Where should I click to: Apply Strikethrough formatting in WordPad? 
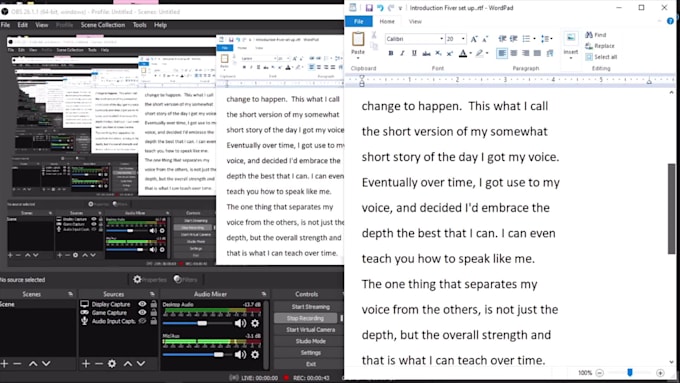coord(426,53)
